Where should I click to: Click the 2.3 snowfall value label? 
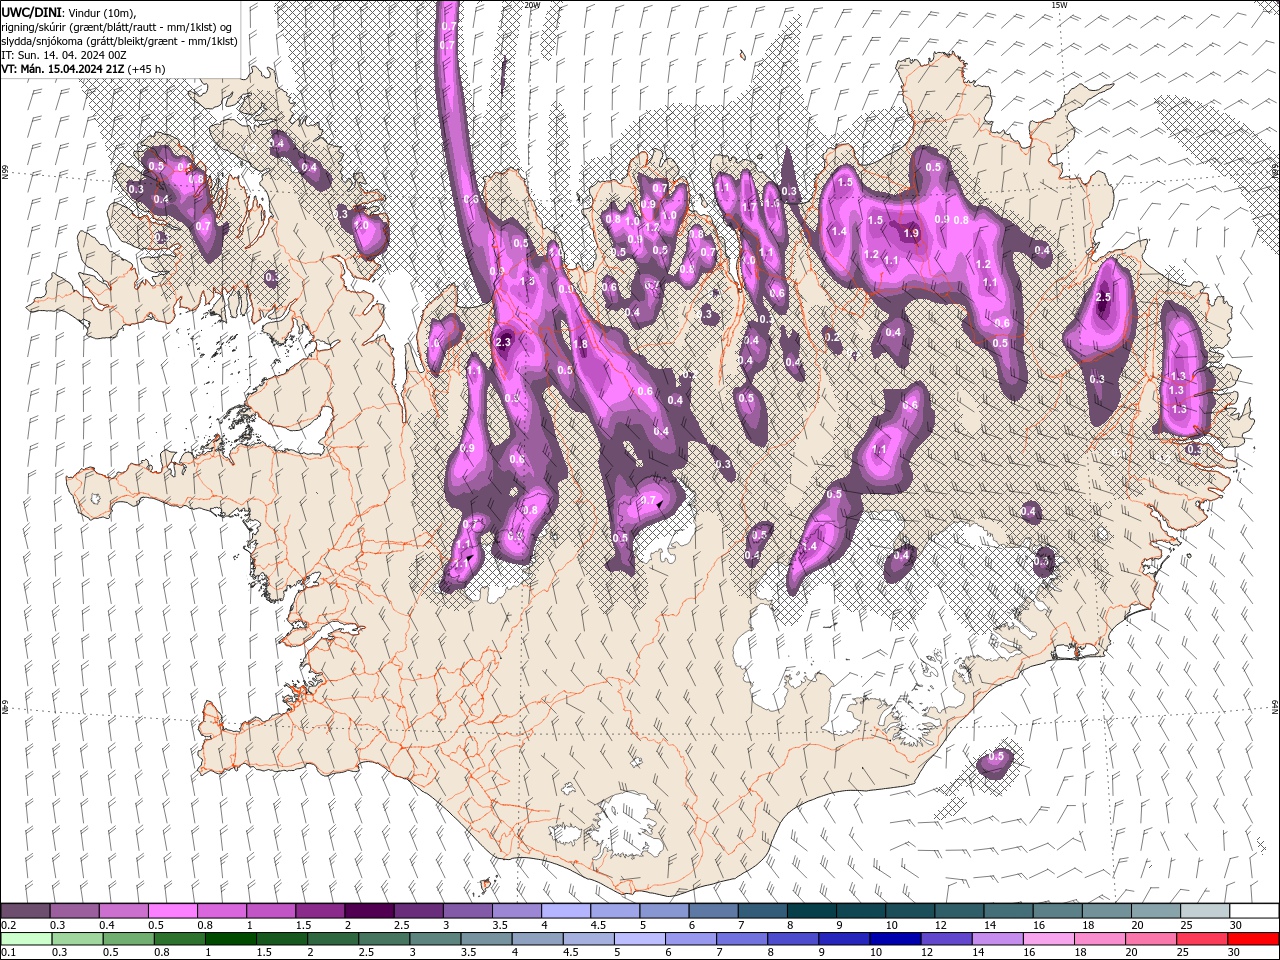click(x=503, y=342)
